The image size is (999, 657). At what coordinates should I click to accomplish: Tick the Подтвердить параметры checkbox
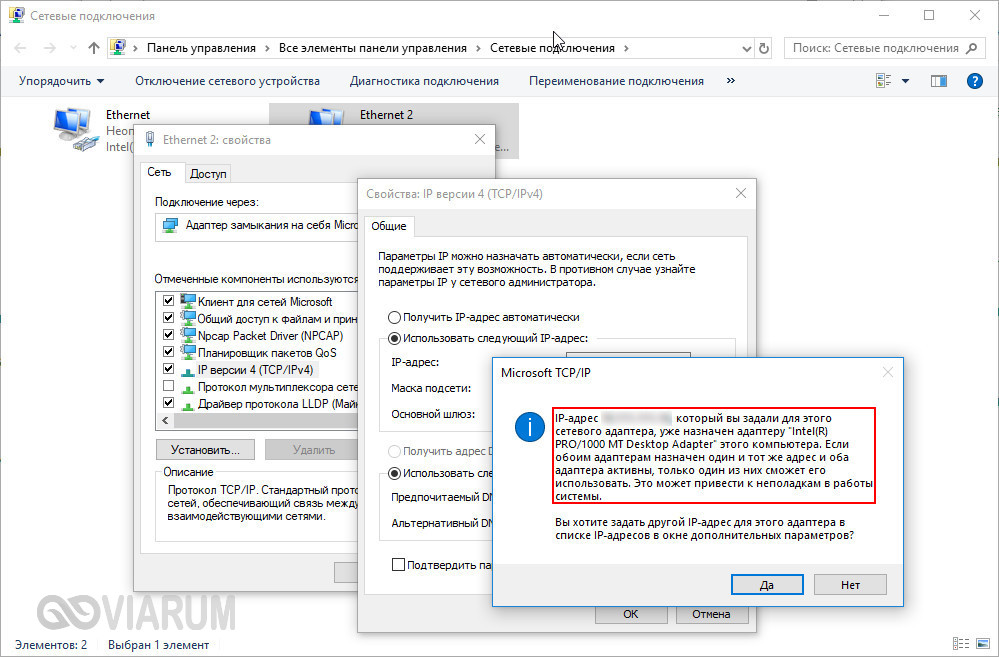coord(398,565)
